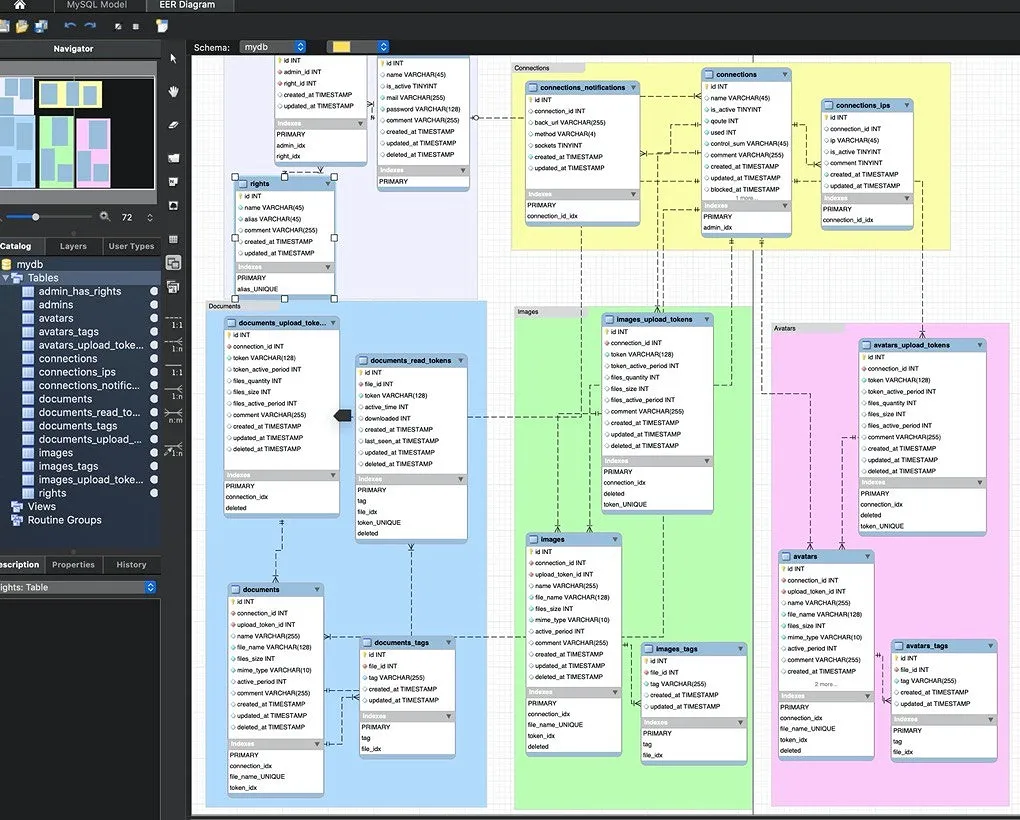Viewport: 1020px width, 820px height.
Task: Select the hand pan tool
Action: [174, 92]
